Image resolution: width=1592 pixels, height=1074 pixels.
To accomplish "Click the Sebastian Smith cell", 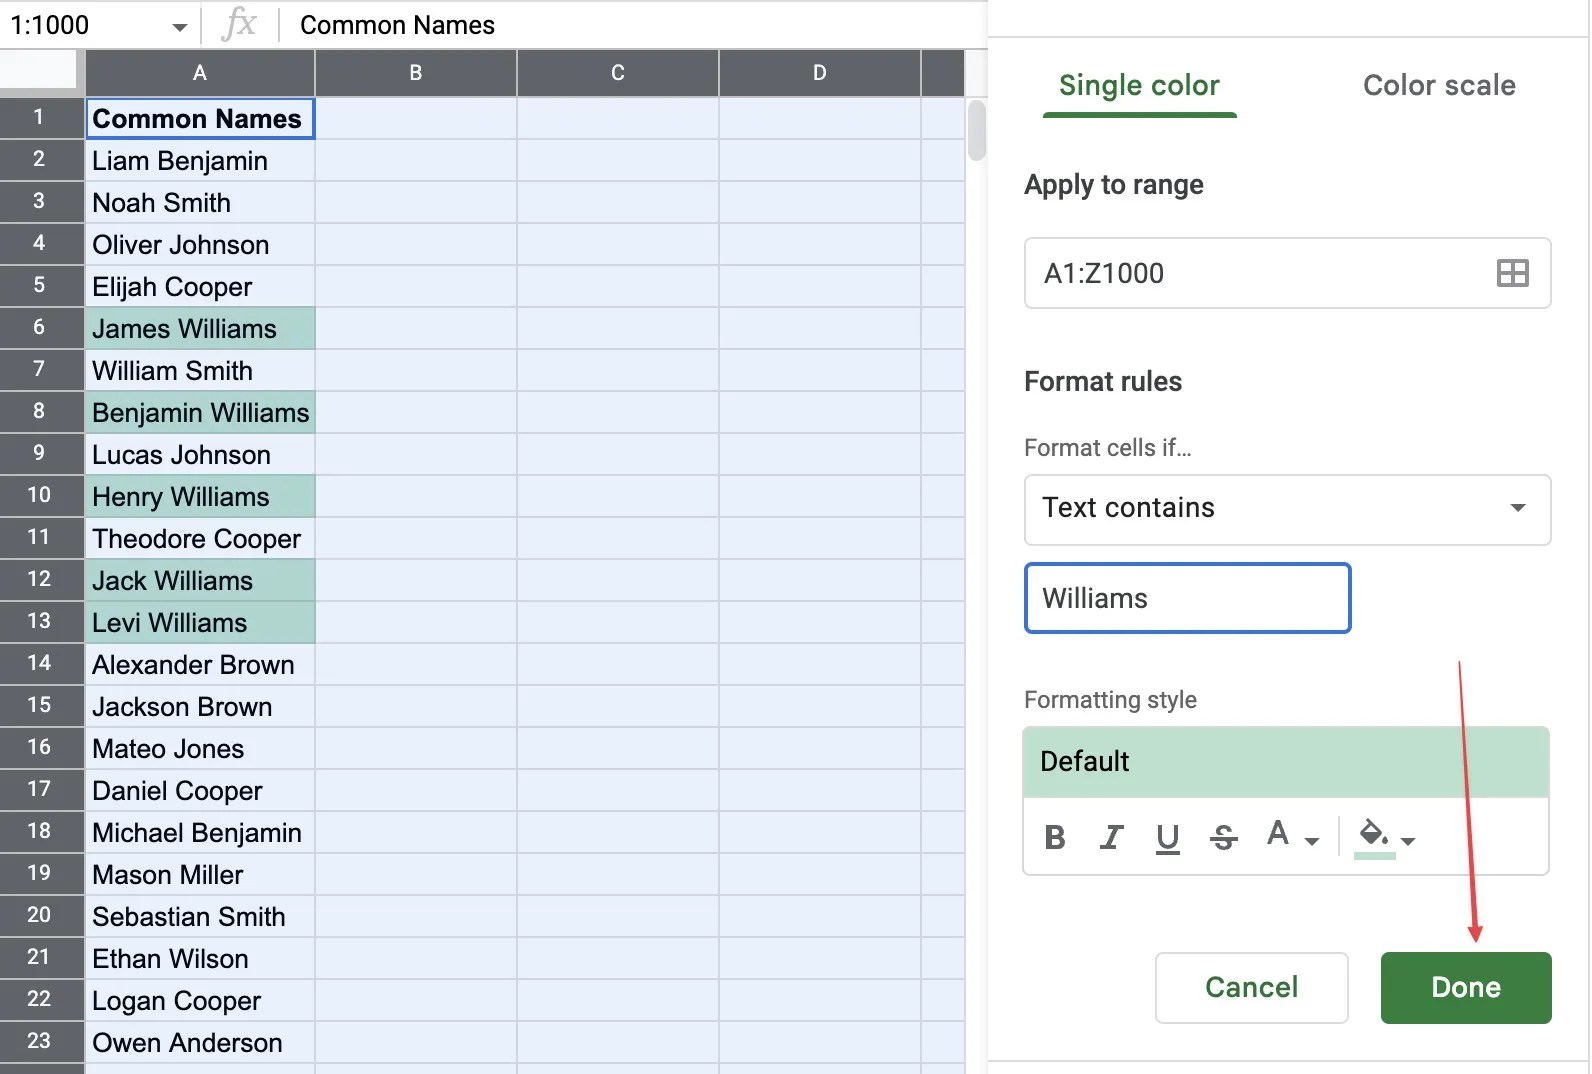I will pos(200,916).
